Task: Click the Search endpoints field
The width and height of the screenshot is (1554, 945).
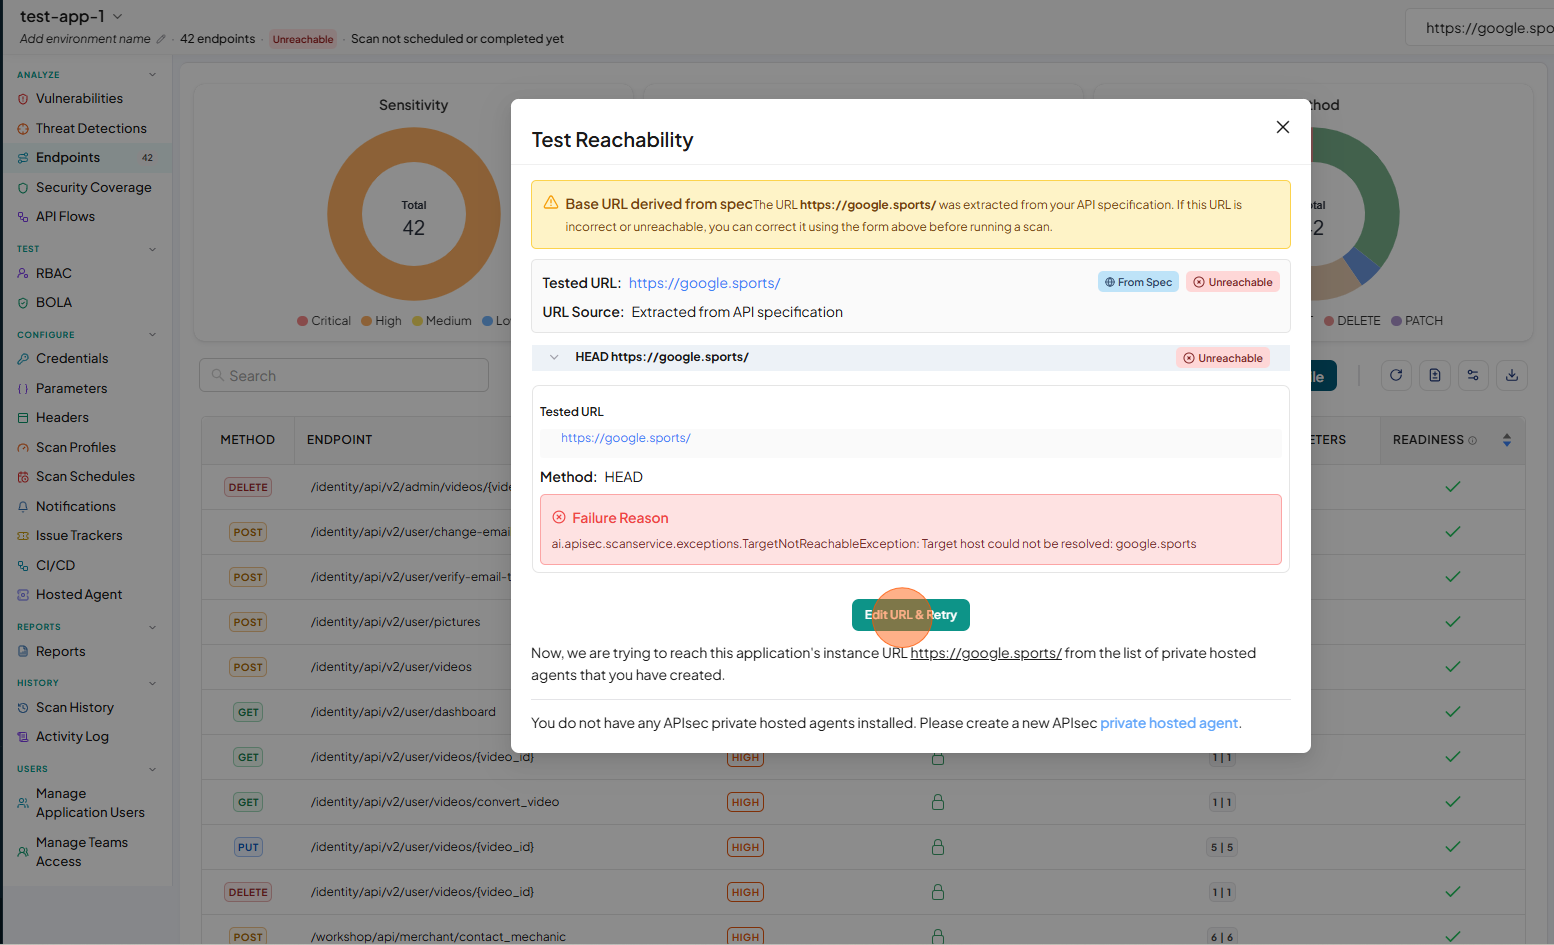Action: [344, 375]
